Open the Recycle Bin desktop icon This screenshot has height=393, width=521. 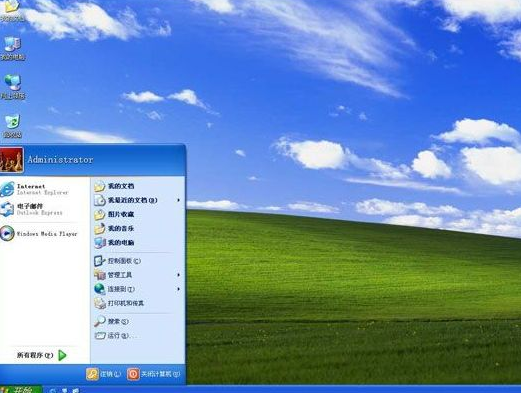pyautogui.click(x=13, y=126)
